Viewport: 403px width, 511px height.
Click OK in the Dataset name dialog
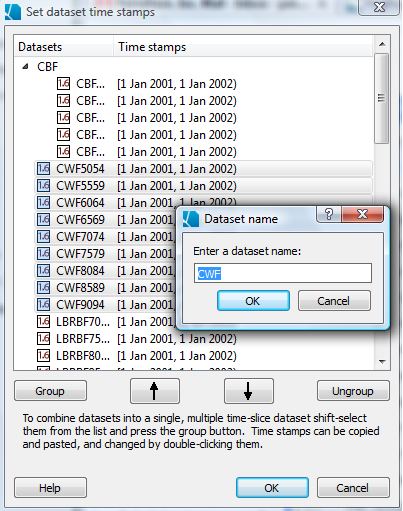253,301
